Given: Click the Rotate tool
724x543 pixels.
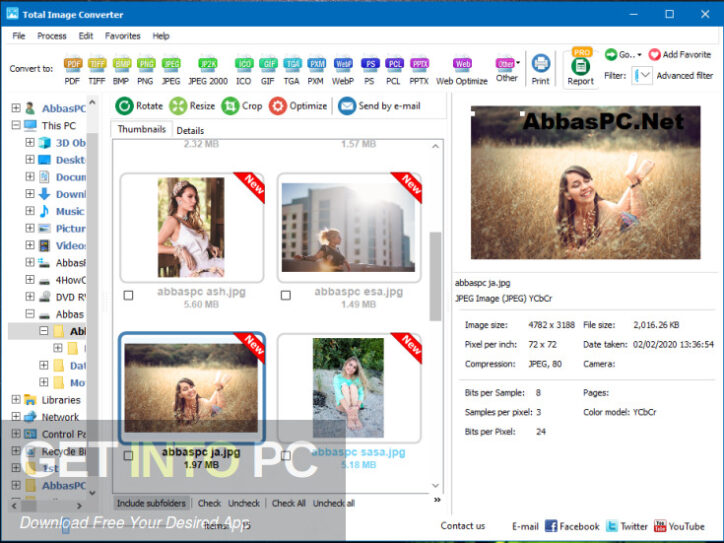Looking at the screenshot, I should pos(139,106).
